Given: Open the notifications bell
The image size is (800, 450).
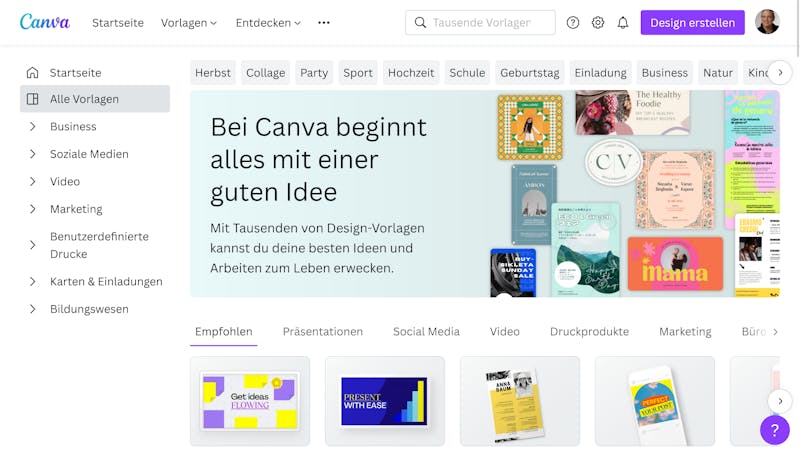Looking at the screenshot, I should [x=623, y=22].
